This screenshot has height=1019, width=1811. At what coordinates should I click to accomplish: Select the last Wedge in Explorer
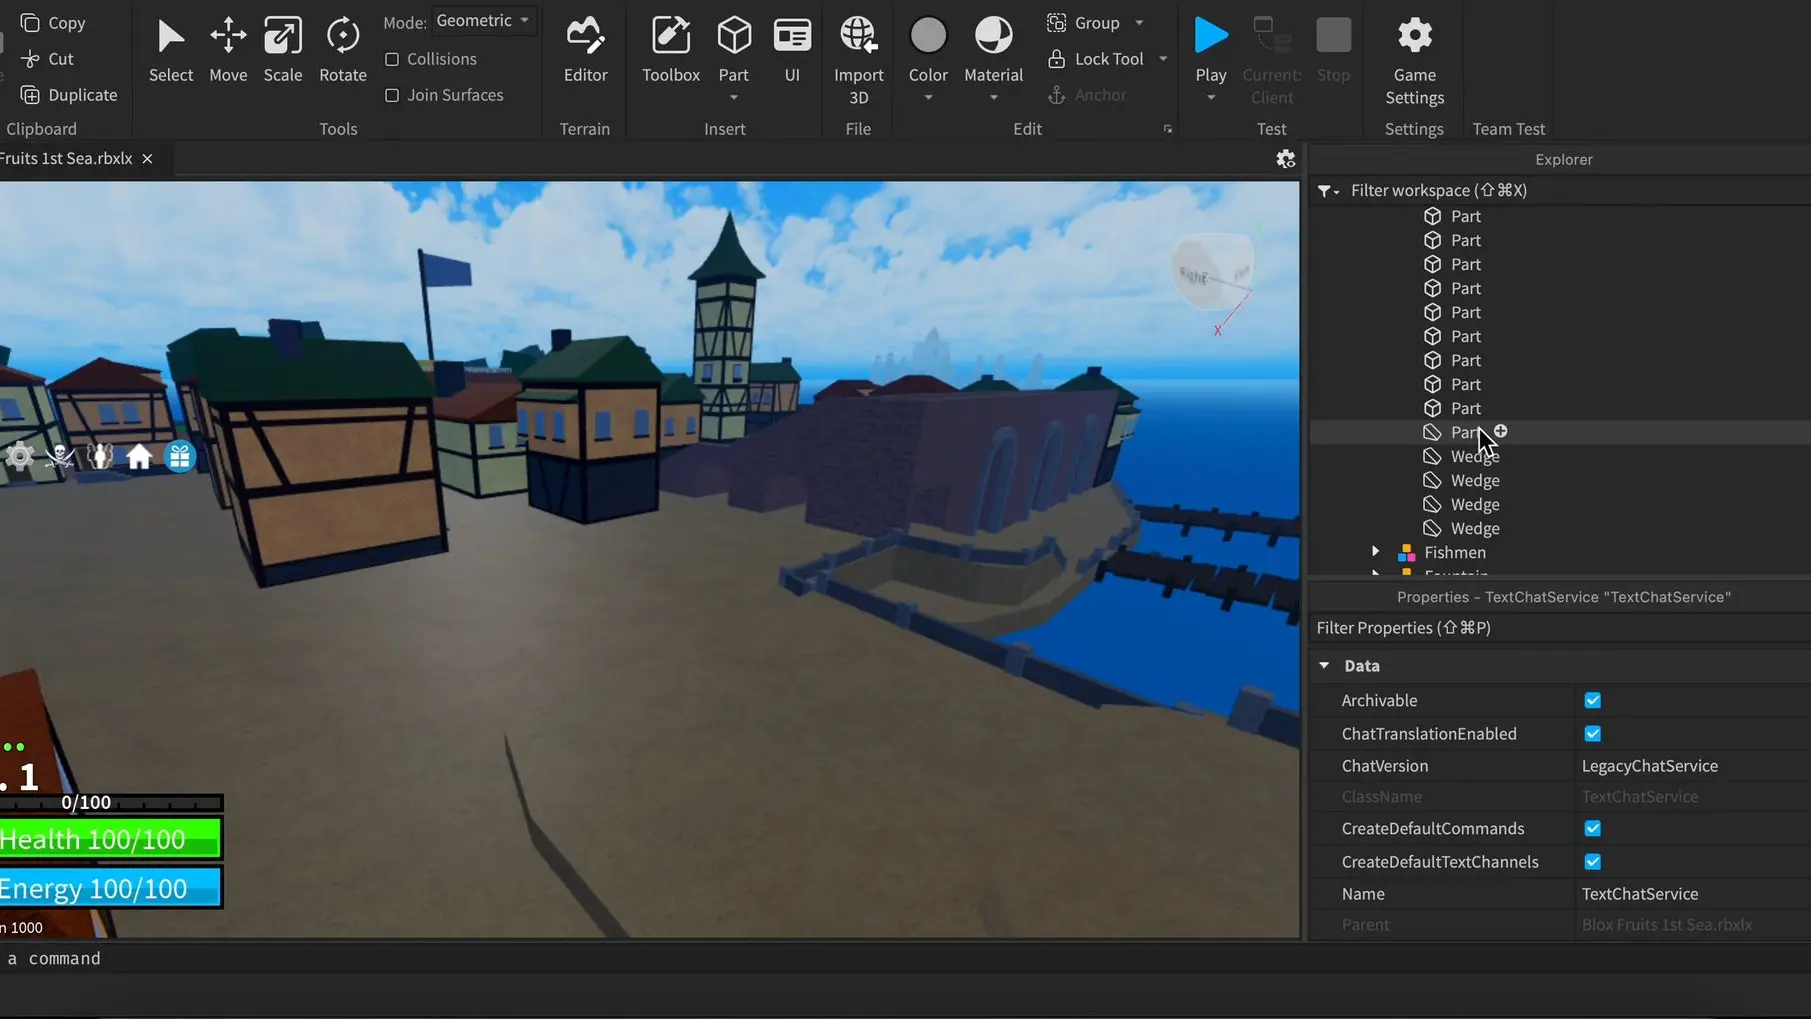(x=1474, y=528)
